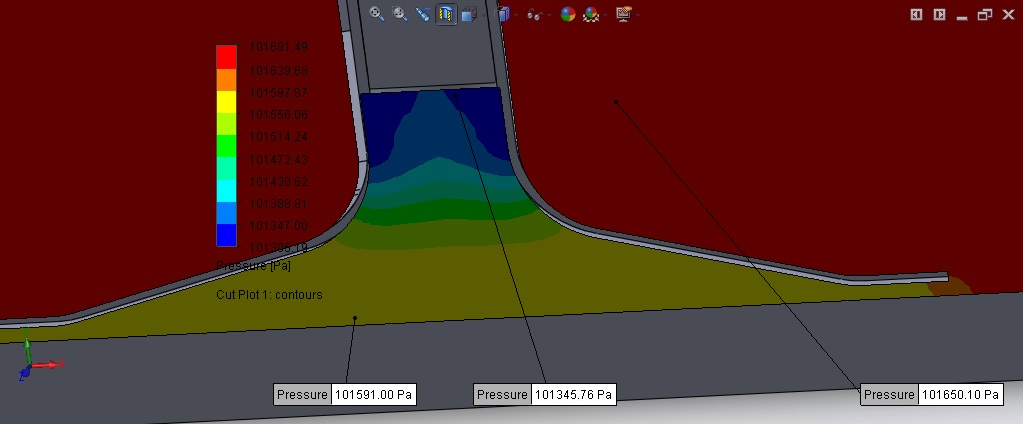This screenshot has width=1023, height=424.
Task: Expand the View Settings dropdown arrow
Action: click(637, 15)
